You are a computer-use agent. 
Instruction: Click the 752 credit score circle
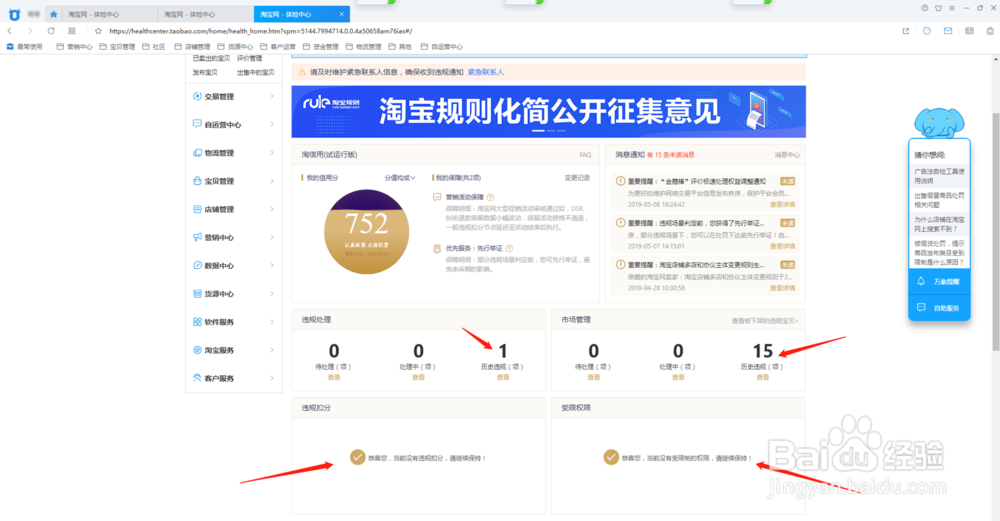(366, 231)
